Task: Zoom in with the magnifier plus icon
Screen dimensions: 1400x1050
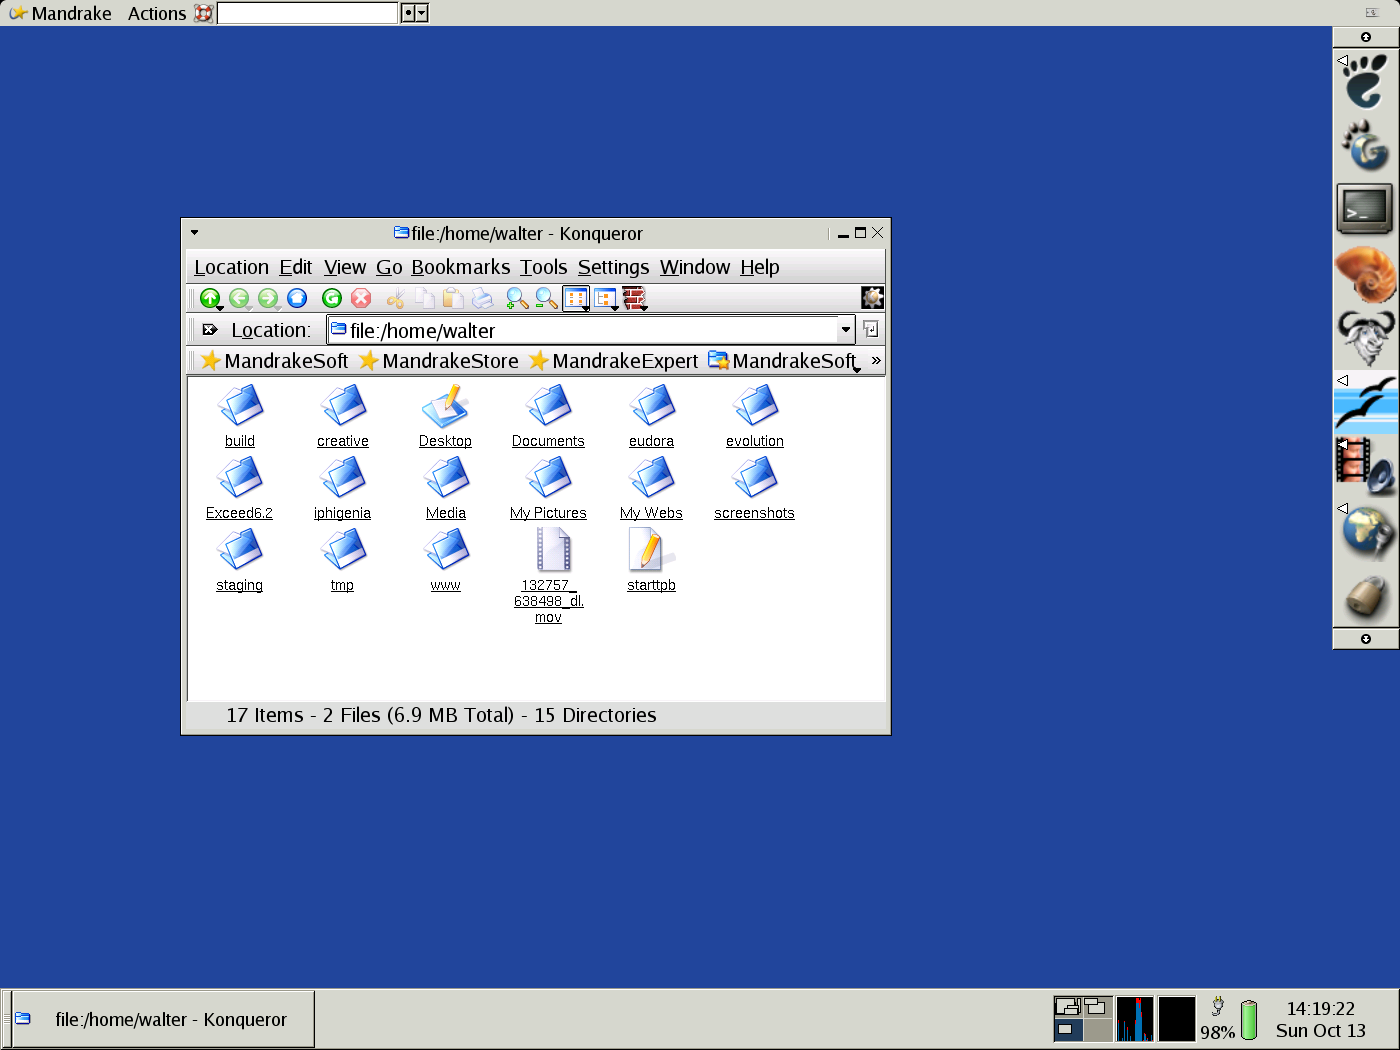Action: [516, 298]
